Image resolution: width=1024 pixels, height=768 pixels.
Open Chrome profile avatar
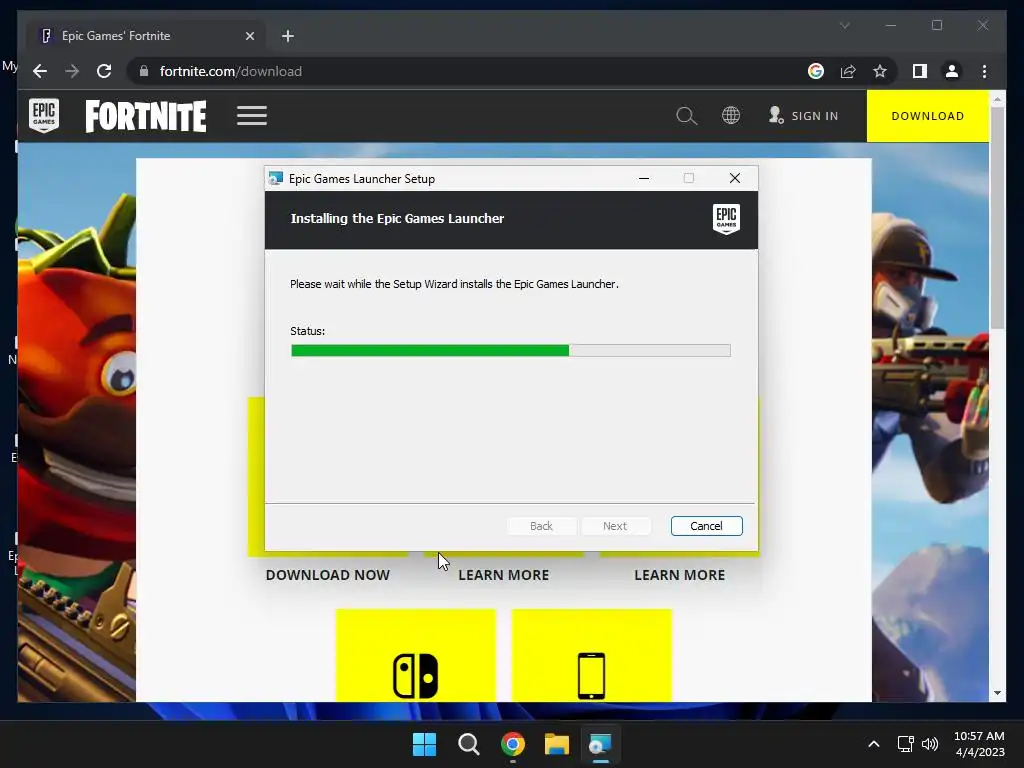click(x=952, y=71)
